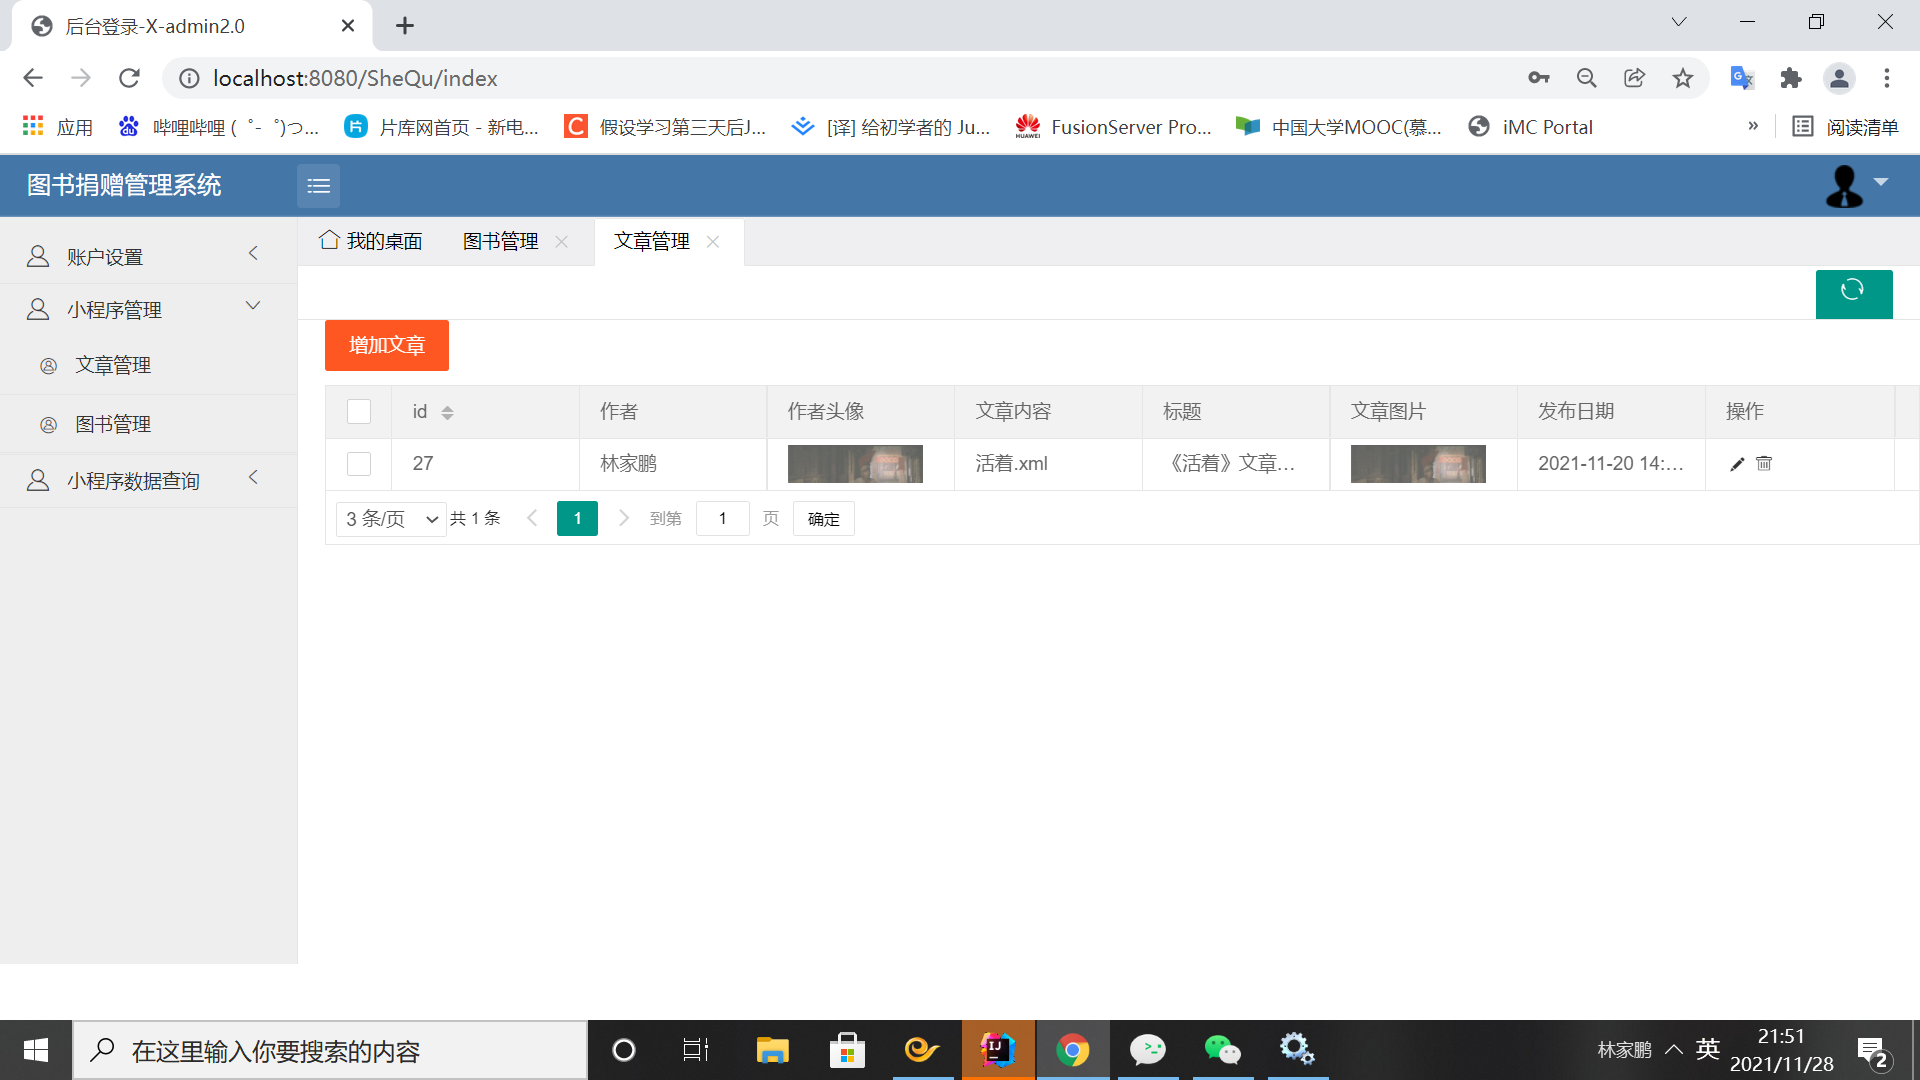Click the address bar URL
Viewport: 1920px width, 1080px height.
[x=355, y=78]
